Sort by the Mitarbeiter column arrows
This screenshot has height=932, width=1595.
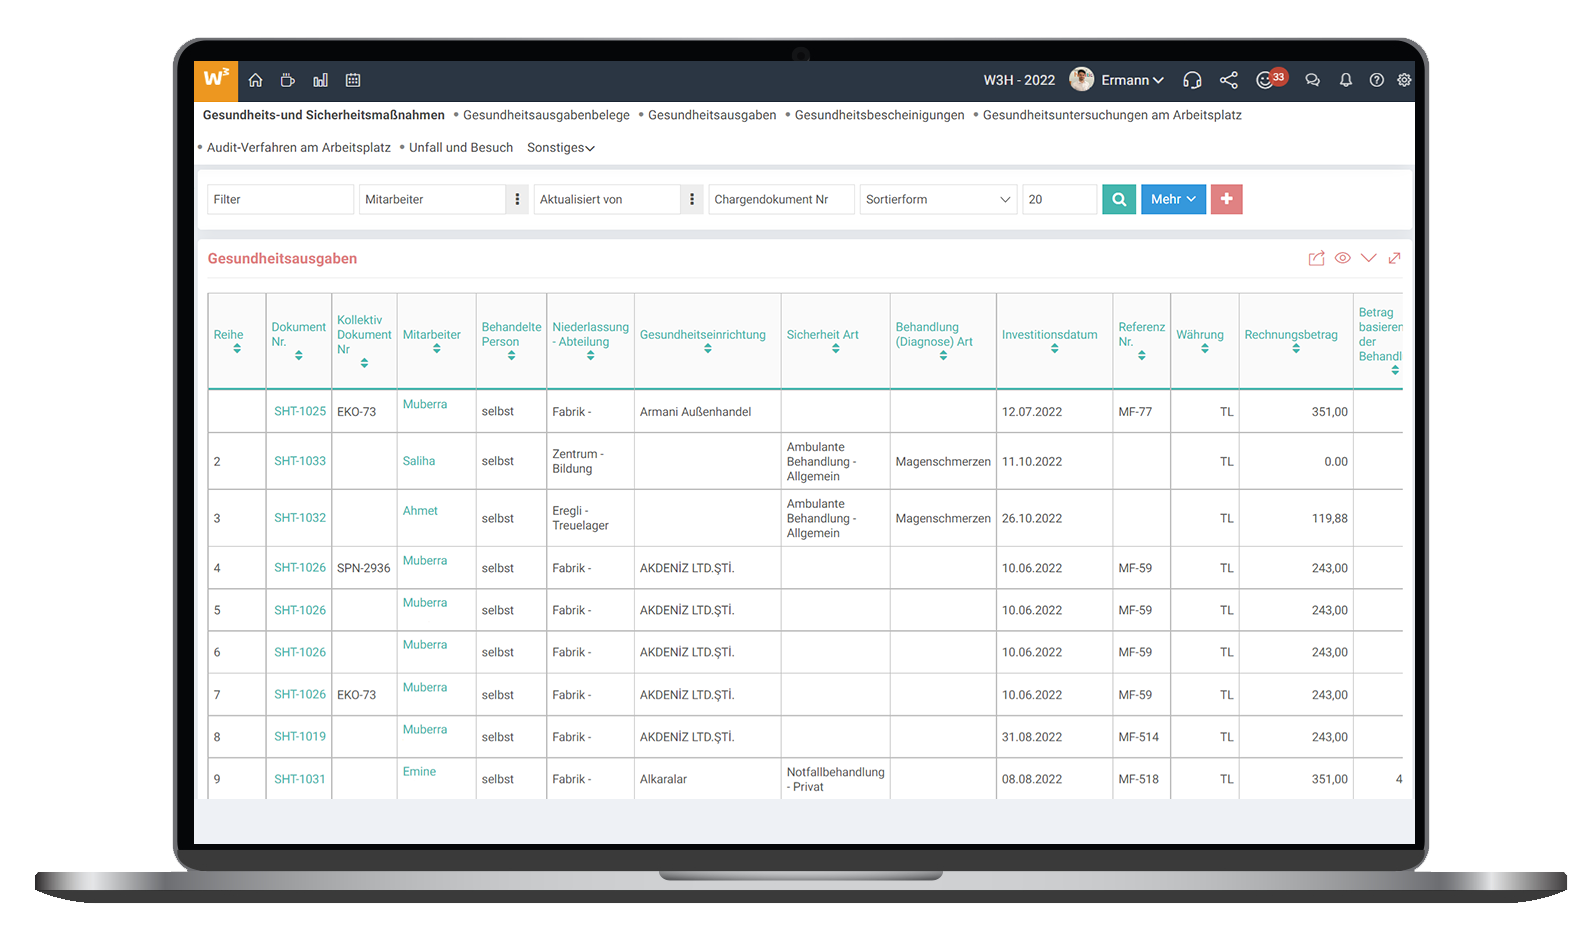point(437,349)
